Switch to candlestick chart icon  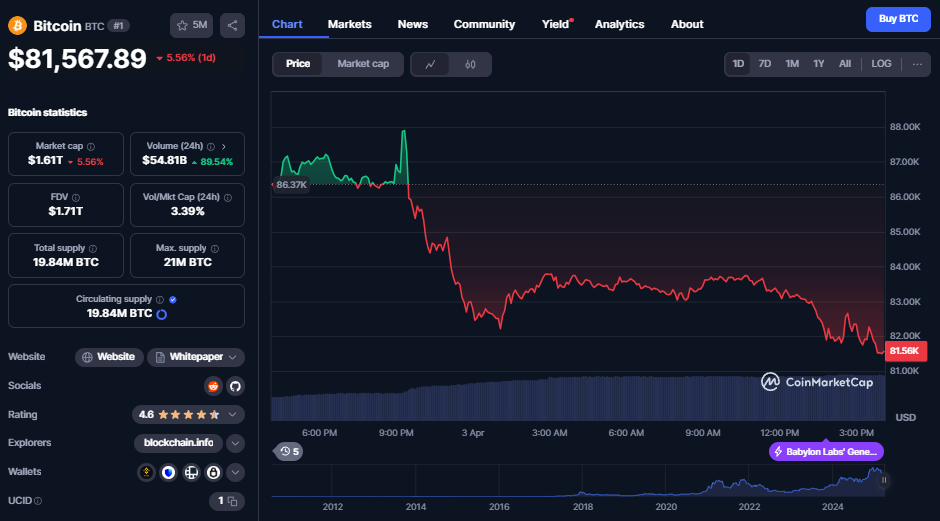470,64
